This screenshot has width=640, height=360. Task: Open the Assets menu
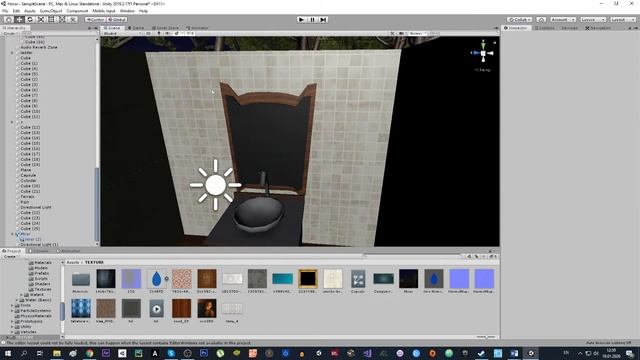(29, 11)
